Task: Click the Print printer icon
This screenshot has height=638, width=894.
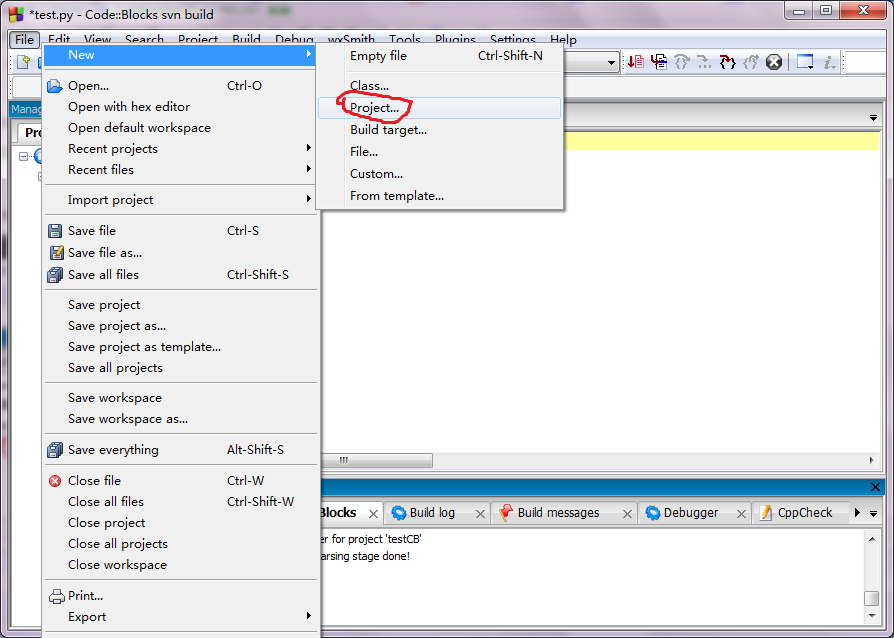Action: click(x=56, y=596)
